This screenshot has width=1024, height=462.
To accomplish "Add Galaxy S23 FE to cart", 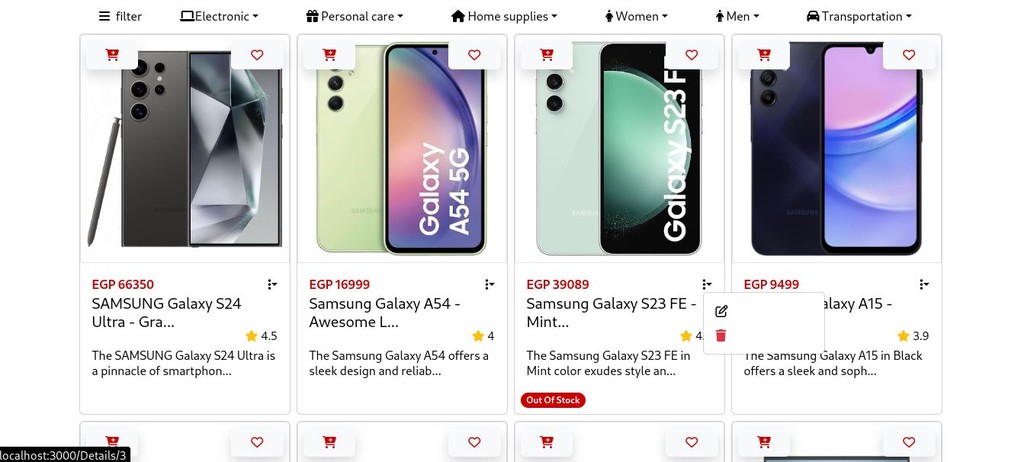I will point(547,55).
